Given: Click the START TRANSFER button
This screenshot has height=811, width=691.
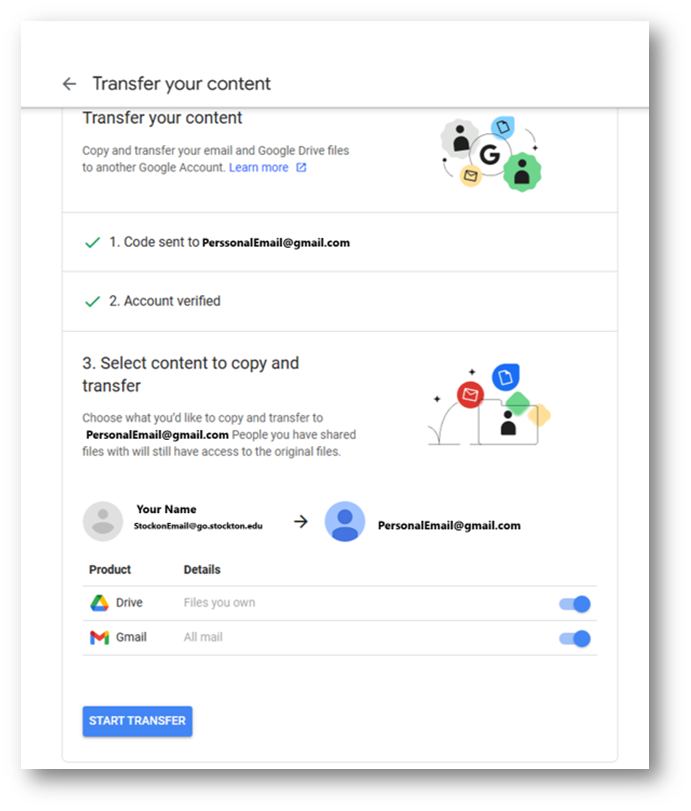Looking at the screenshot, I should (x=138, y=721).
